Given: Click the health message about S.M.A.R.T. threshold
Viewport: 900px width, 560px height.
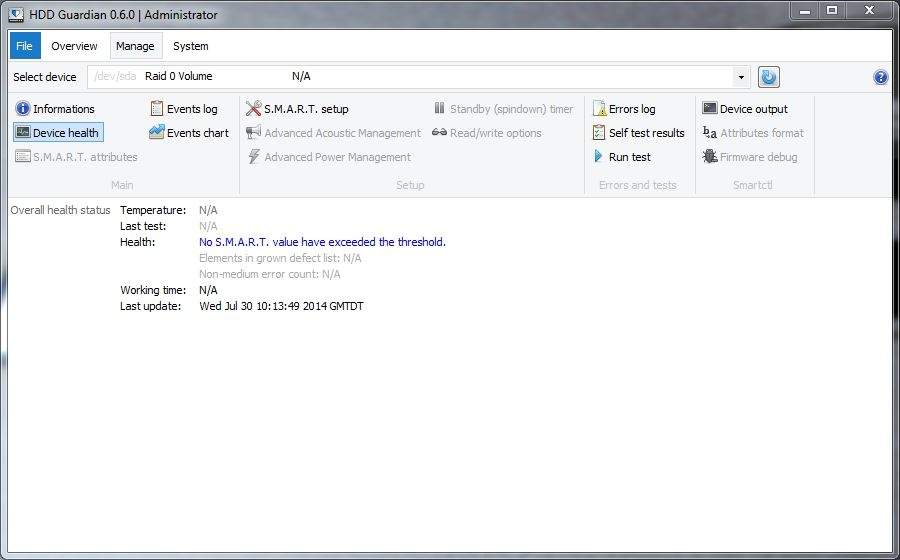Looking at the screenshot, I should pos(323,242).
